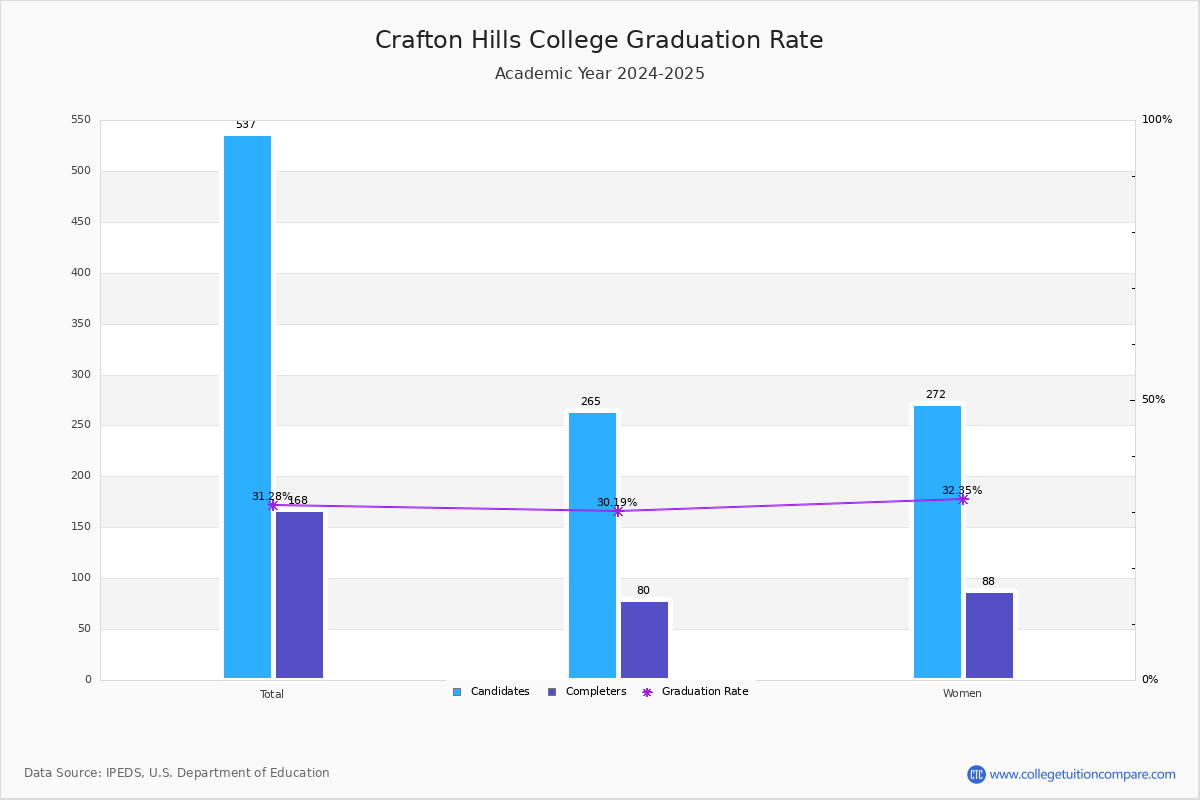Toggle the Completers series legend label

coord(596,692)
